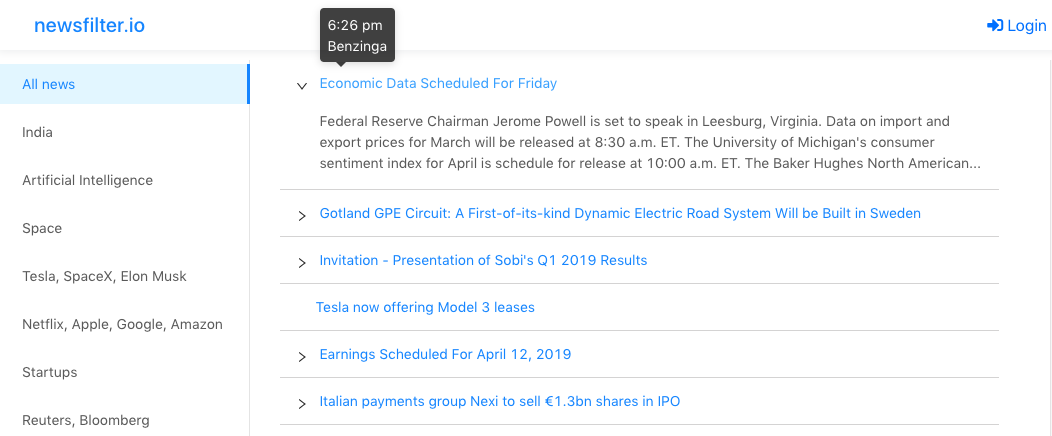This screenshot has width=1052, height=436.
Task: Show Tesla, SpaceX, Elon Musk news
Action: coord(104,276)
